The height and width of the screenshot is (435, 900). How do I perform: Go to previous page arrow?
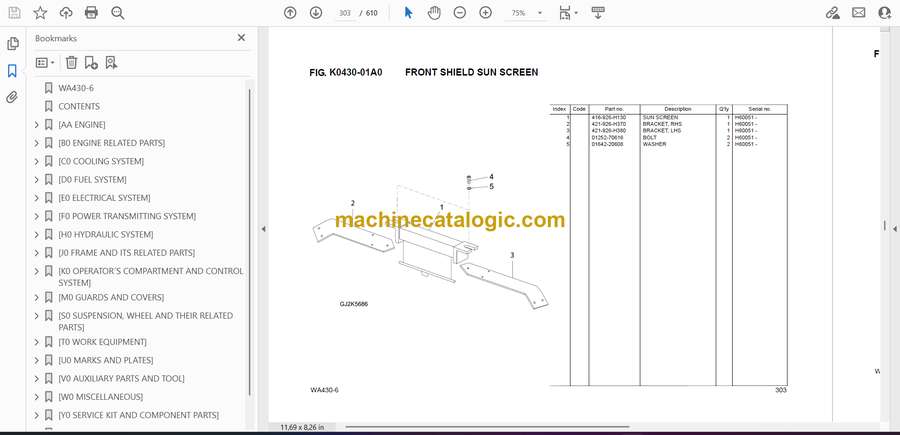290,13
